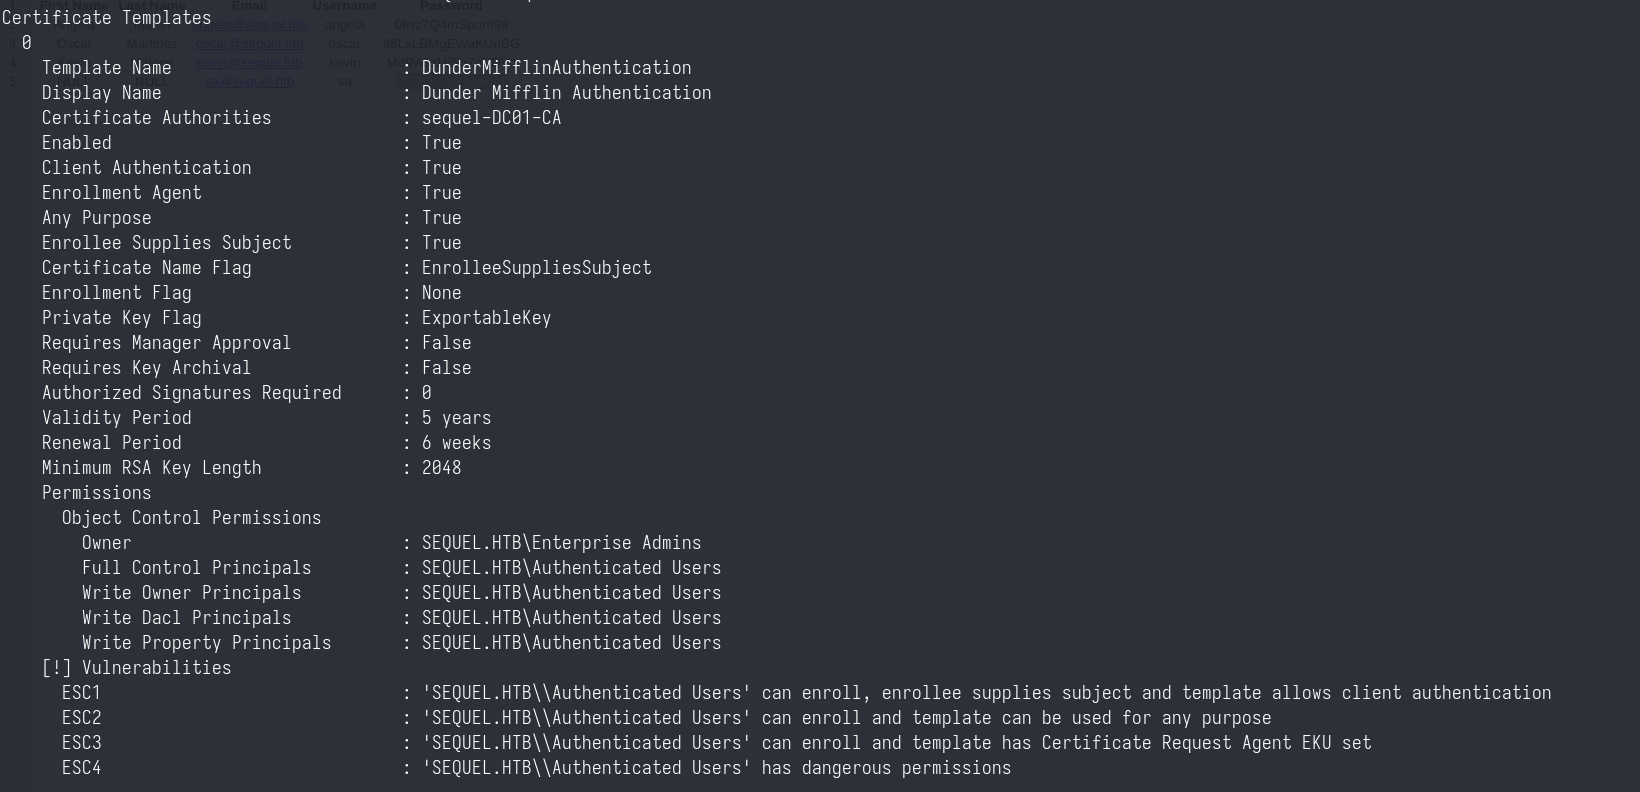Click the Permissions section label
Screen dimensions: 1640x792
point(96,493)
